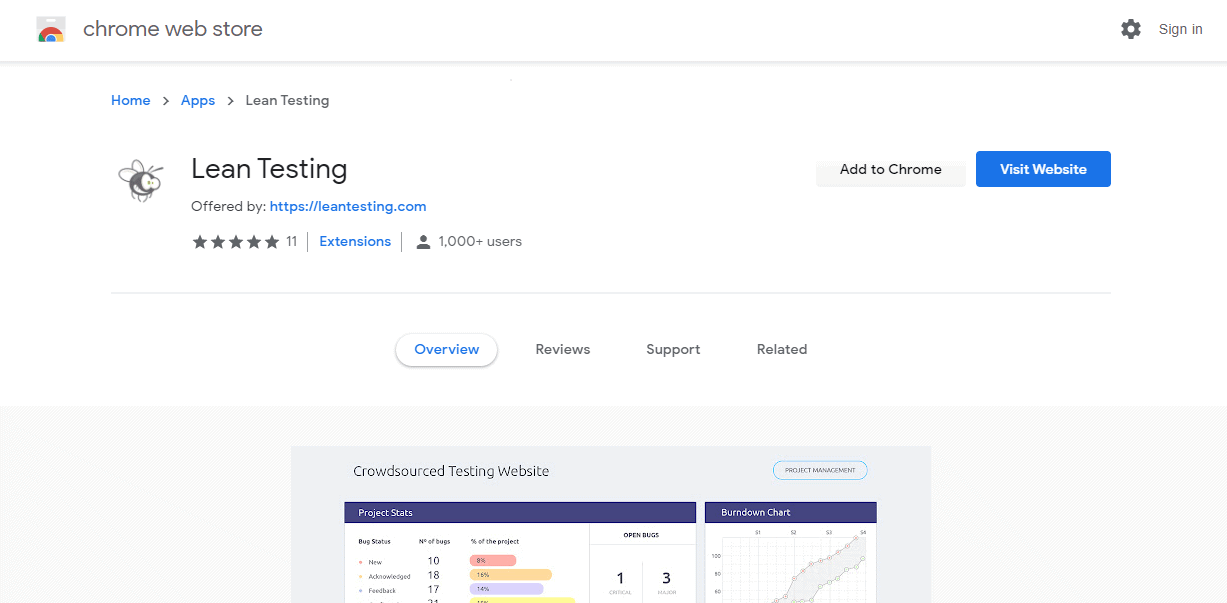Sign in to the Chrome Web Store
This screenshot has width=1227, height=603.
point(1180,30)
